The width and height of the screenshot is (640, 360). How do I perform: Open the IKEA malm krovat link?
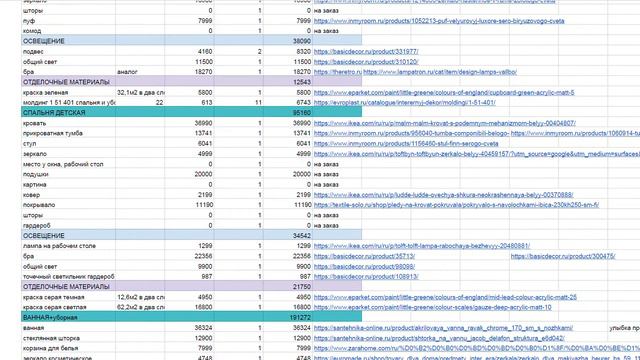coord(444,123)
